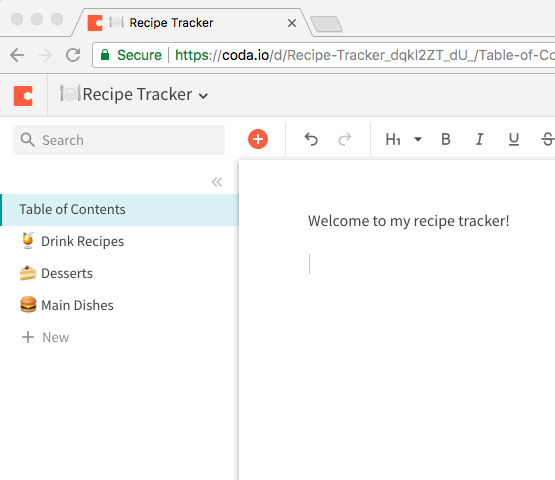The image size is (555, 480).
Task: Go back with the browser back arrow
Action: coord(17,55)
